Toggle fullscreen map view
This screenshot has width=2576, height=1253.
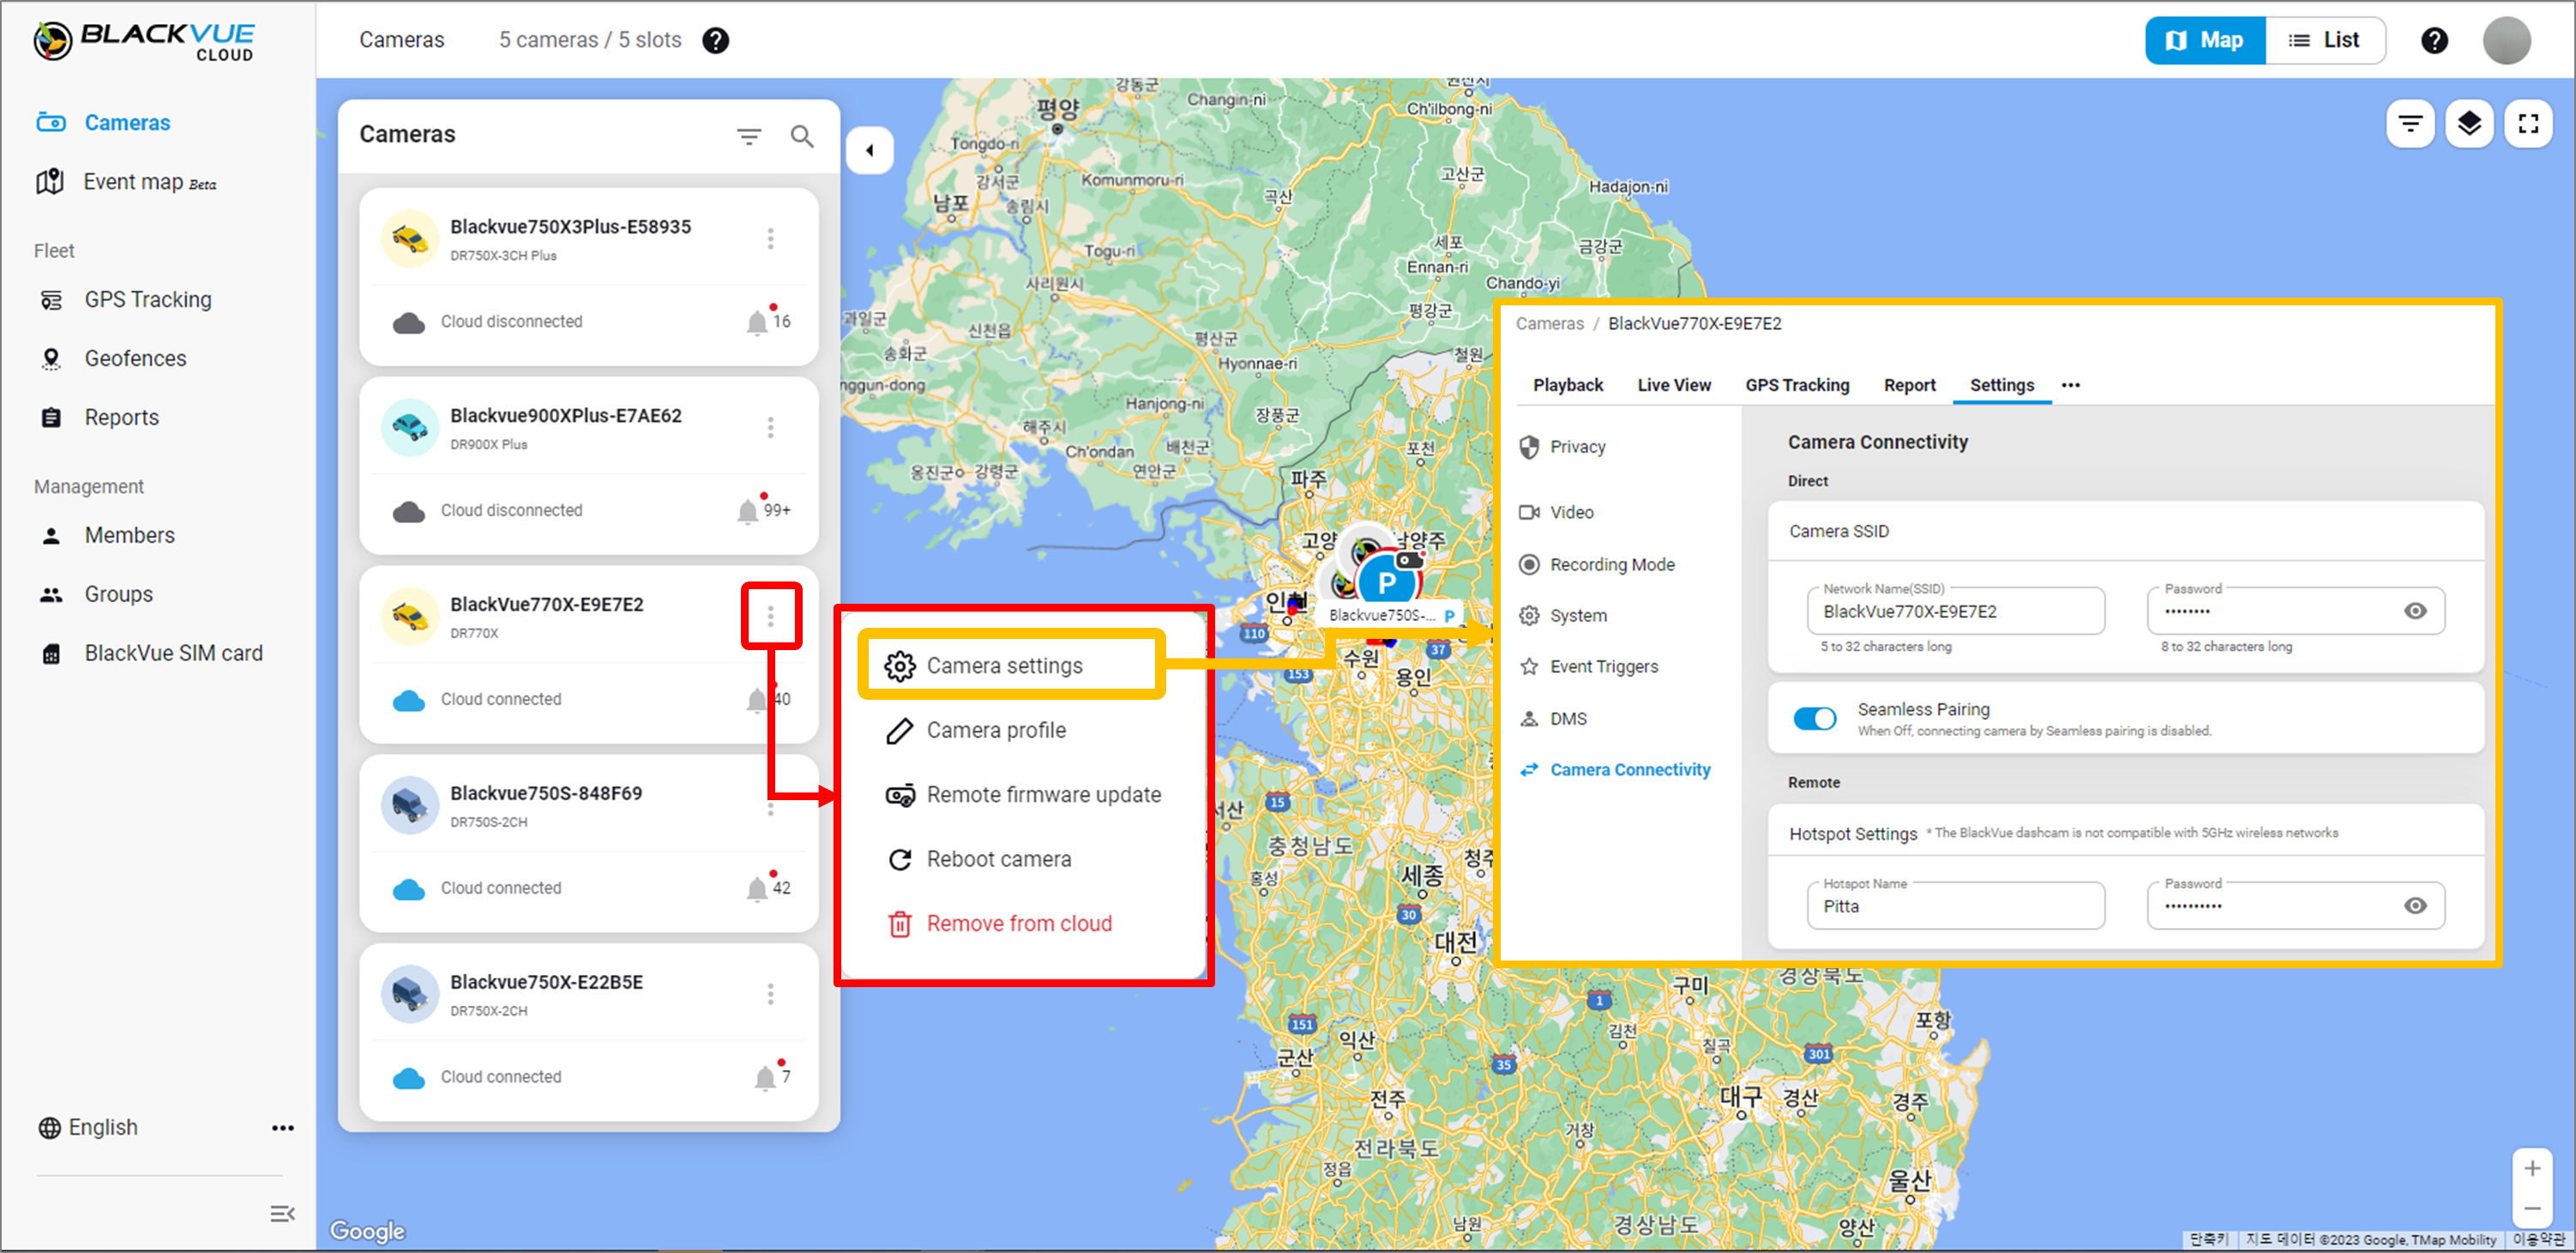pyautogui.click(x=2528, y=124)
